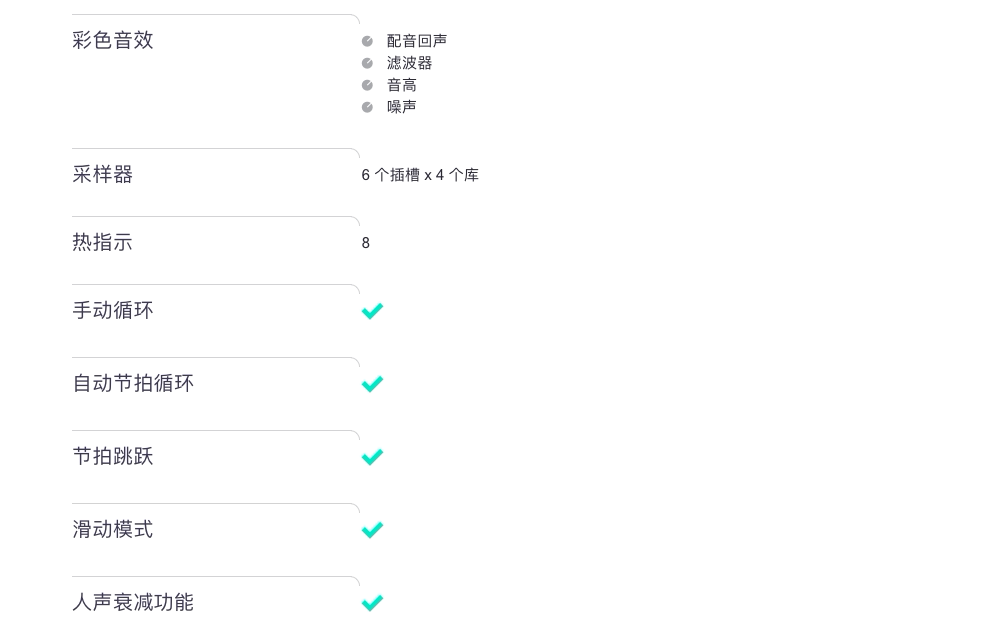Image resolution: width=987 pixels, height=643 pixels.
Task: Click the green checkmark for 滑动模式
Action: tap(372, 530)
